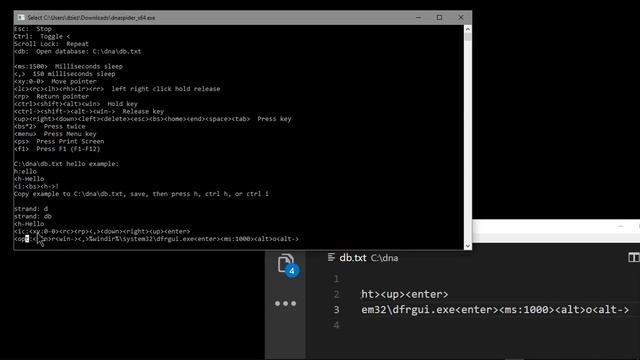Screen dimensions: 640x360
Task: Click the console line '<menu> Press Menu key'
Action: (x=55, y=134)
